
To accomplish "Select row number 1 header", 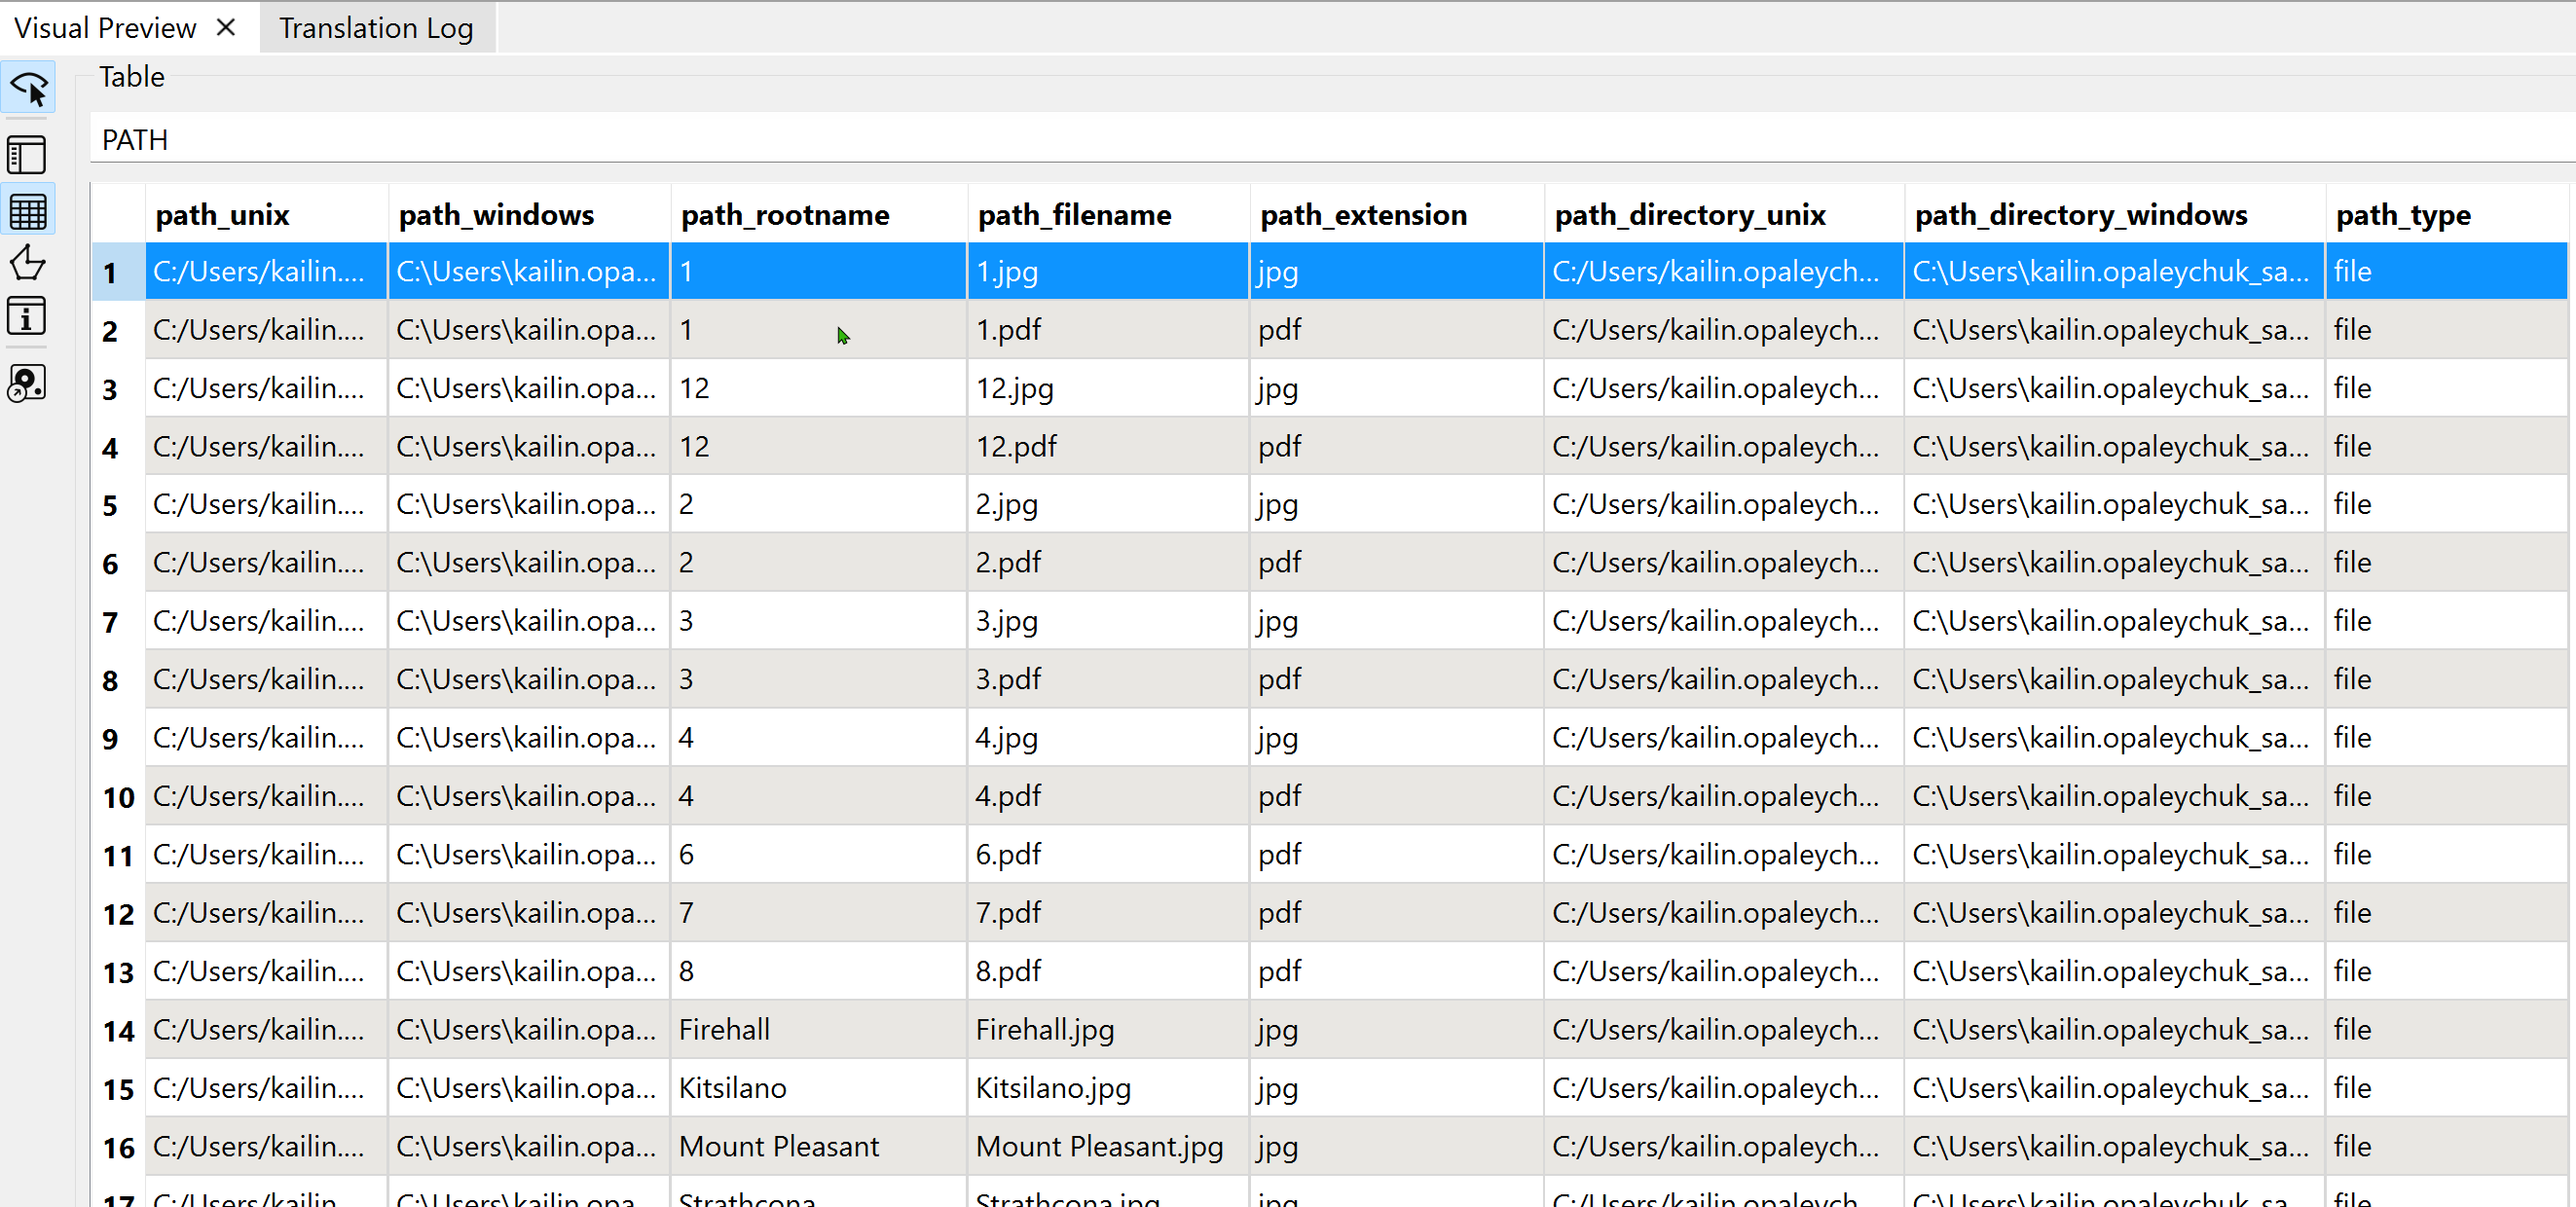I will (118, 272).
